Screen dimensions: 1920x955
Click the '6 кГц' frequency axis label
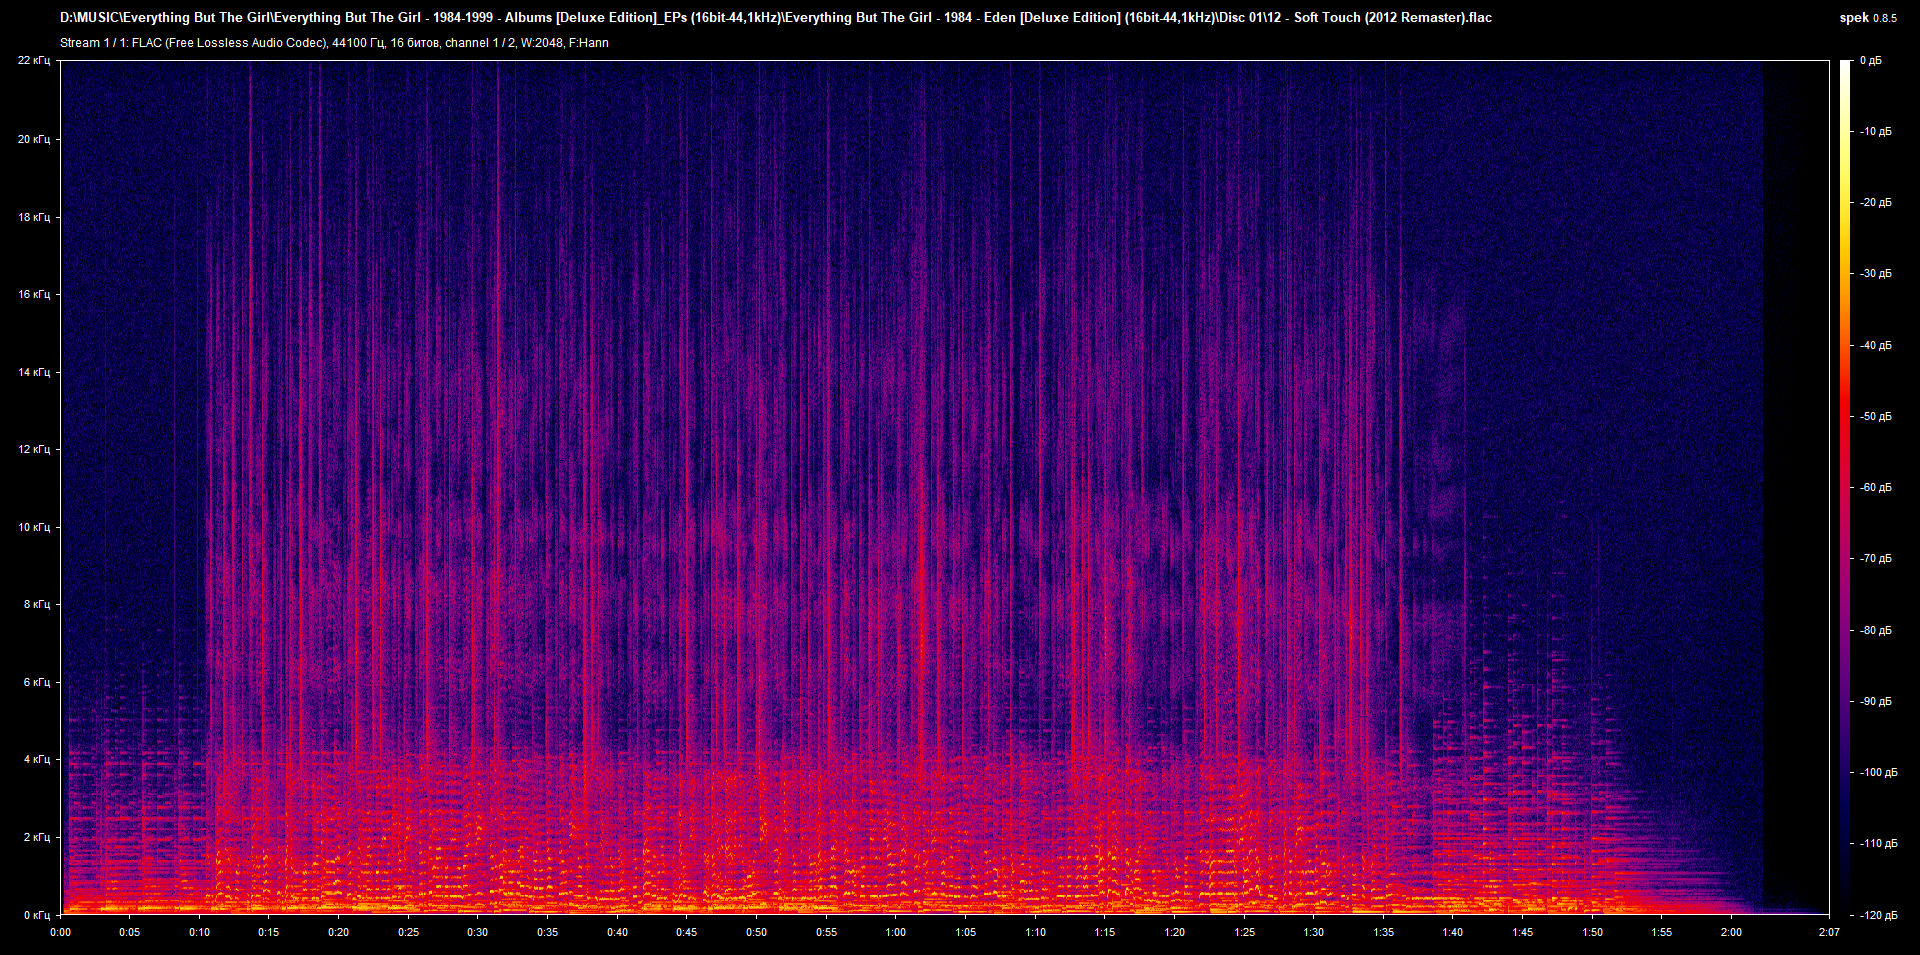pyautogui.click(x=37, y=682)
